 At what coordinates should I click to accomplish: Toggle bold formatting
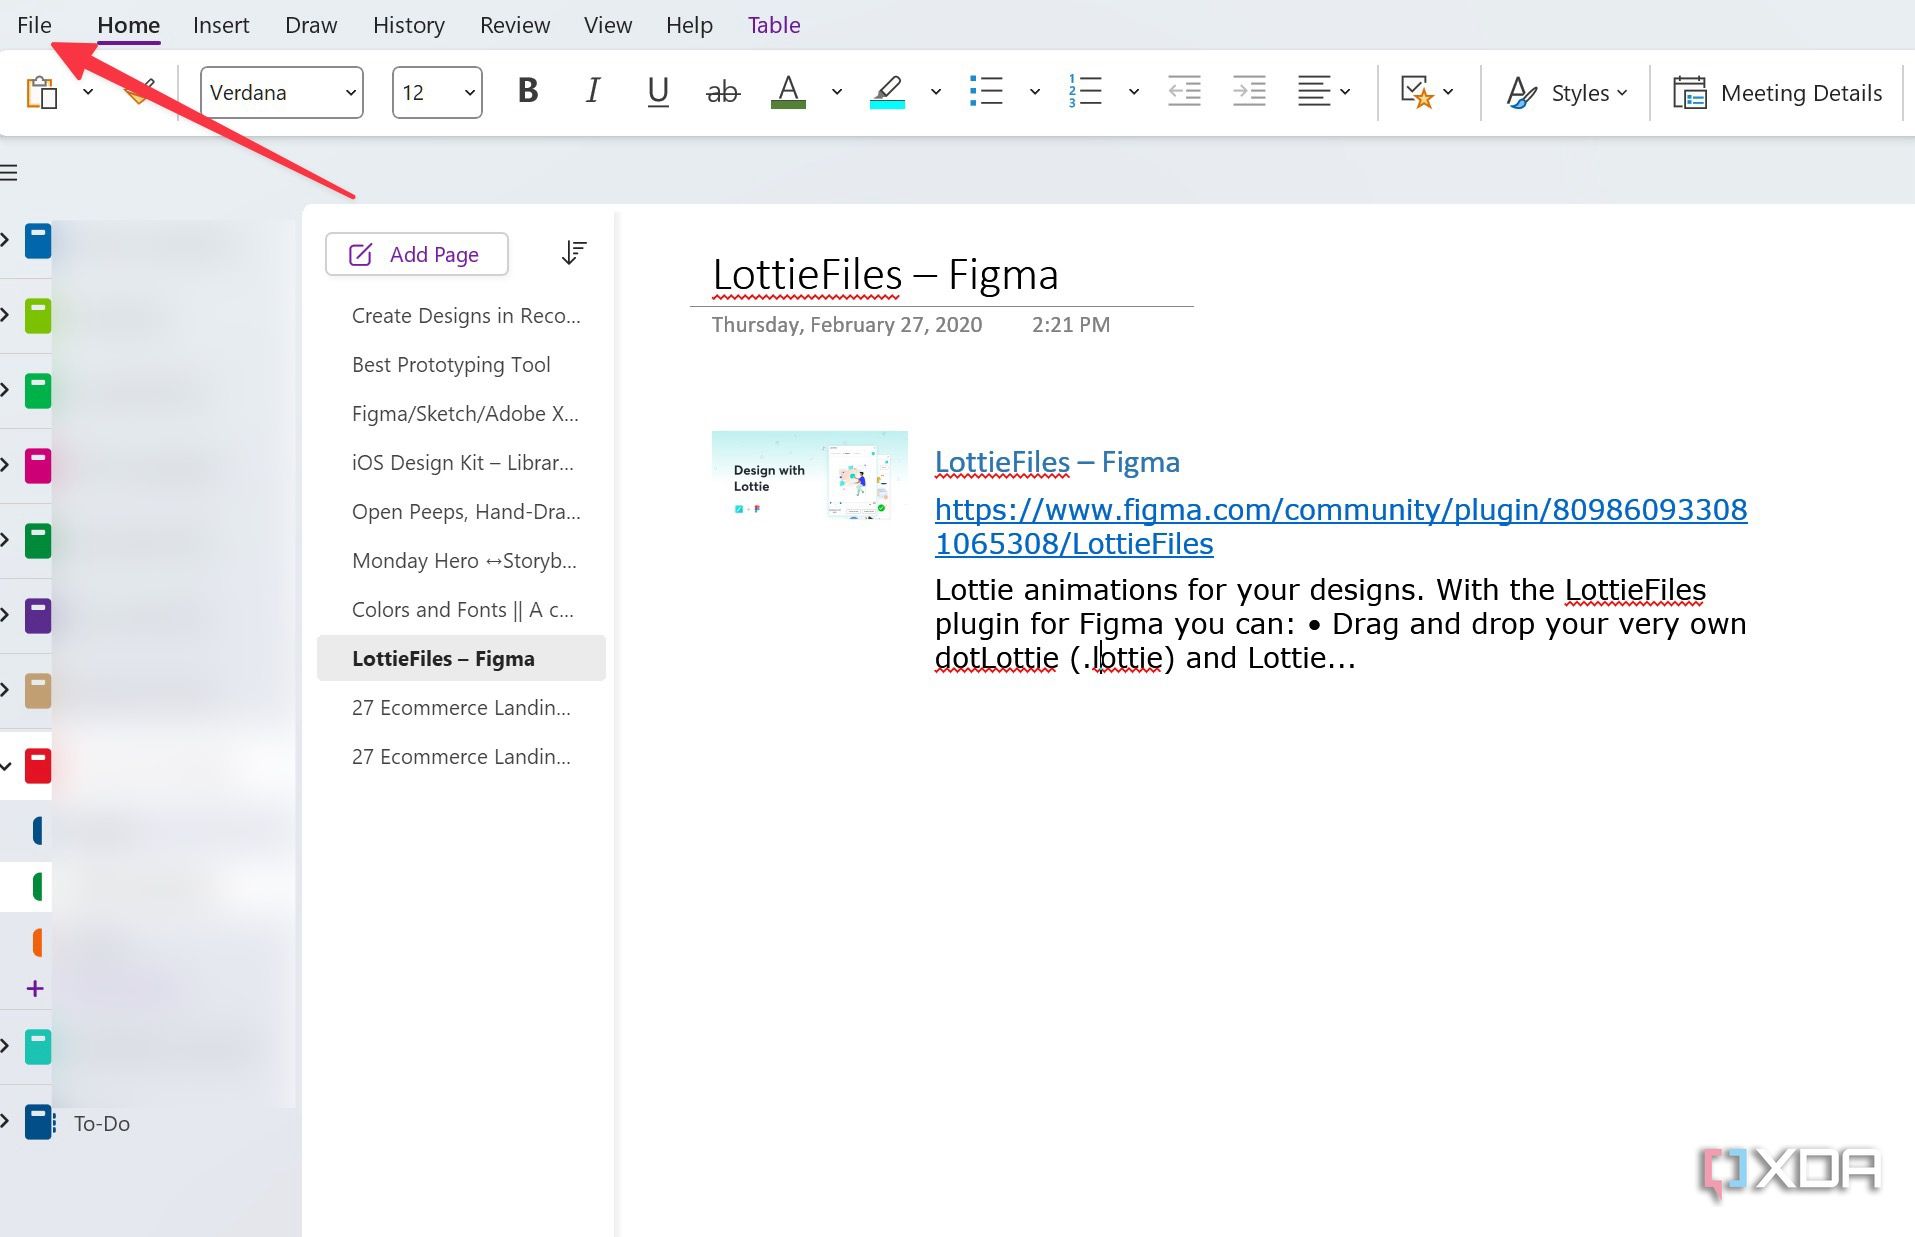[x=527, y=91]
